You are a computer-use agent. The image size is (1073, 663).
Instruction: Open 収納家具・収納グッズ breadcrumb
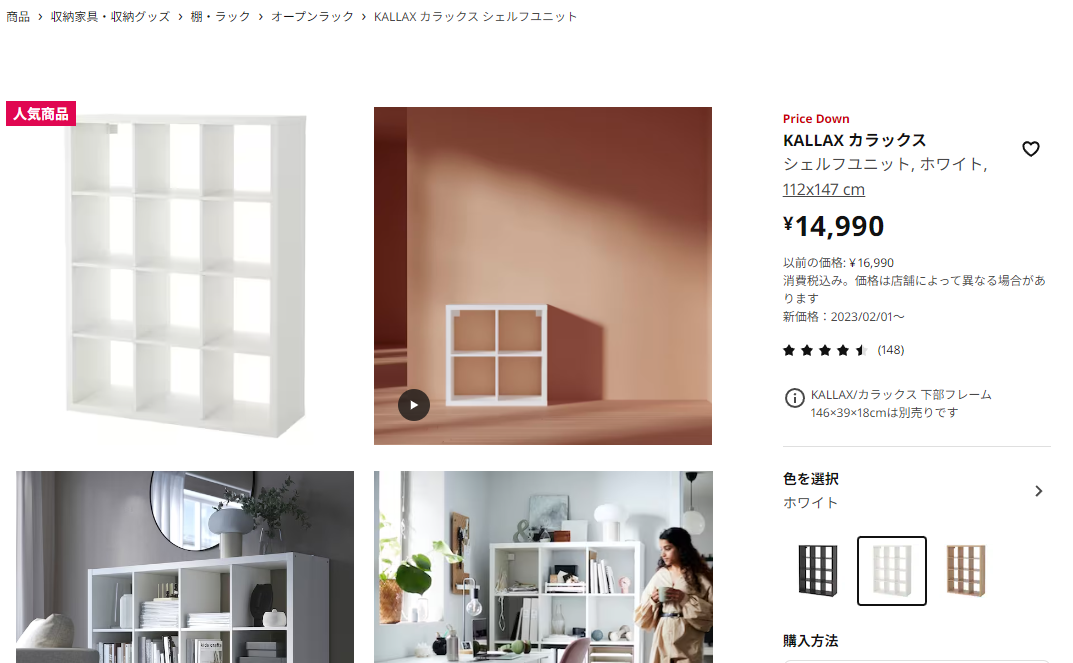point(110,16)
